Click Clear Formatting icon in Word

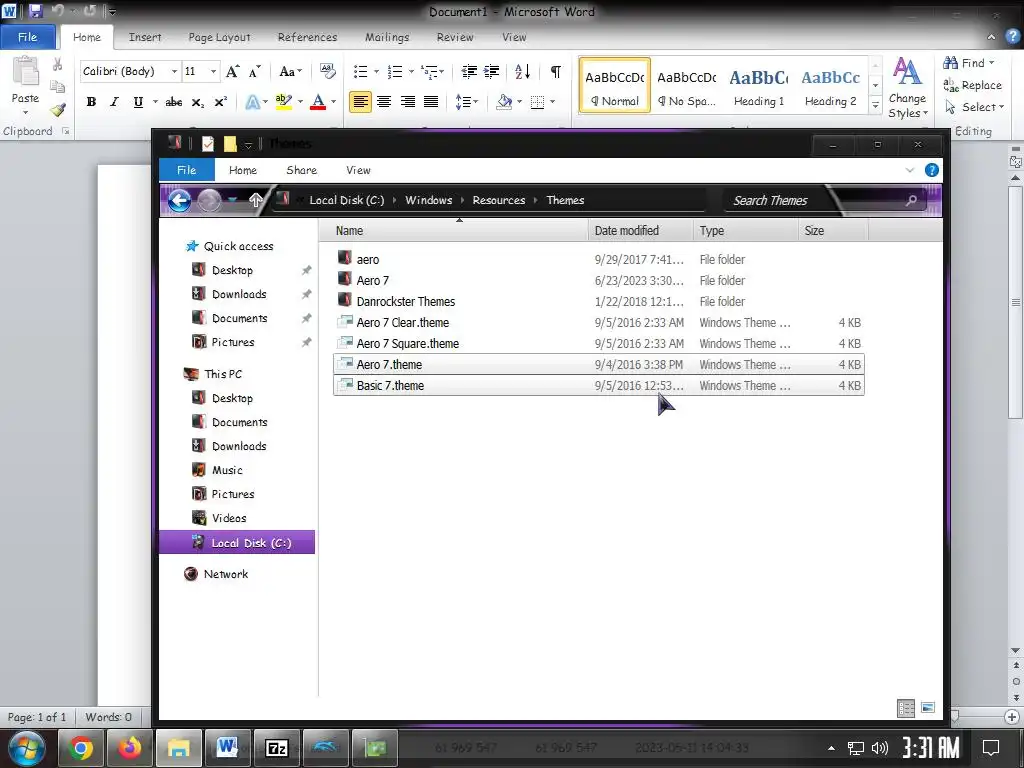[x=327, y=71]
